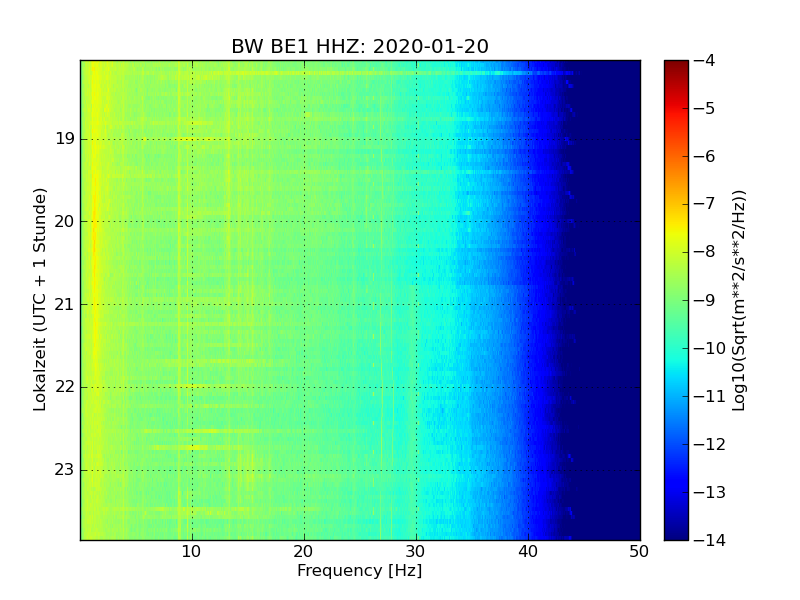Image resolution: width=800 pixels, height=600 pixels.
Task: Click the plot title BW BE1 HHZ: 2020-01-20
Action: click(x=360, y=46)
